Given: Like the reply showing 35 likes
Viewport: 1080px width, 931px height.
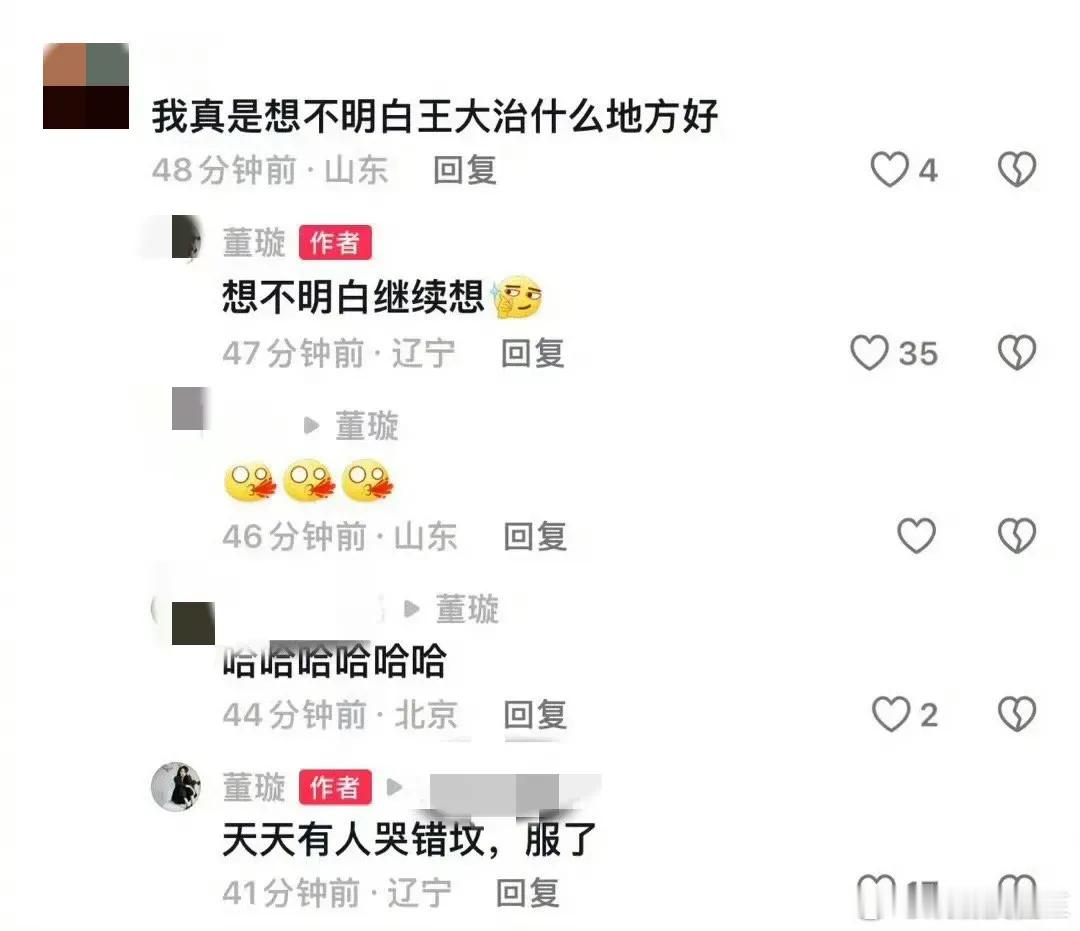Looking at the screenshot, I should 869,353.
